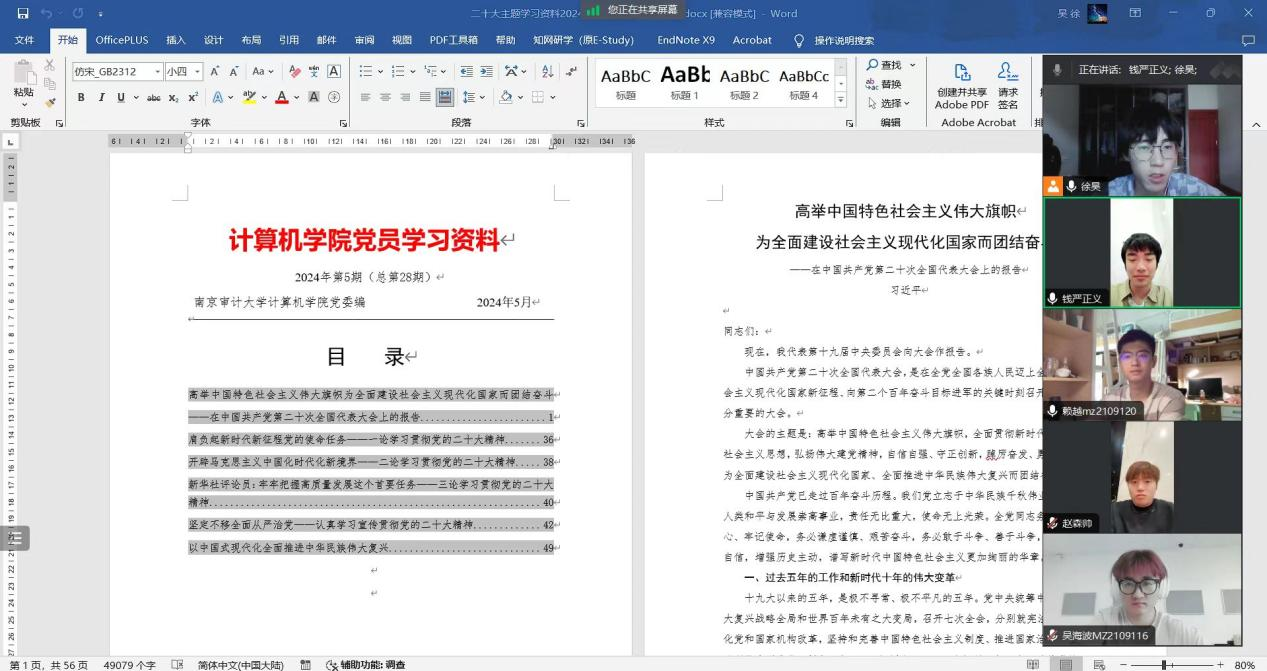The image size is (1267, 671).
Task: Click the Sort (A-Z) paragraph icon
Action: (547, 72)
